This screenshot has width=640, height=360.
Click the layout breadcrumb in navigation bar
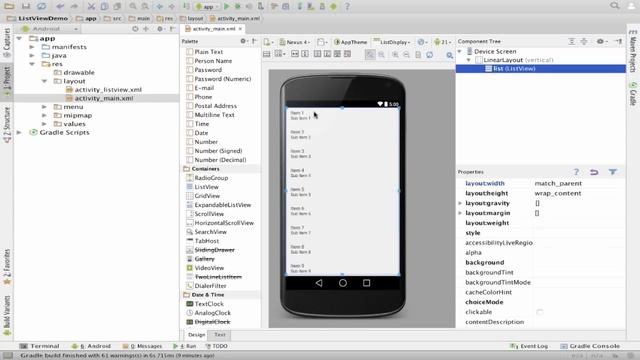(191, 18)
